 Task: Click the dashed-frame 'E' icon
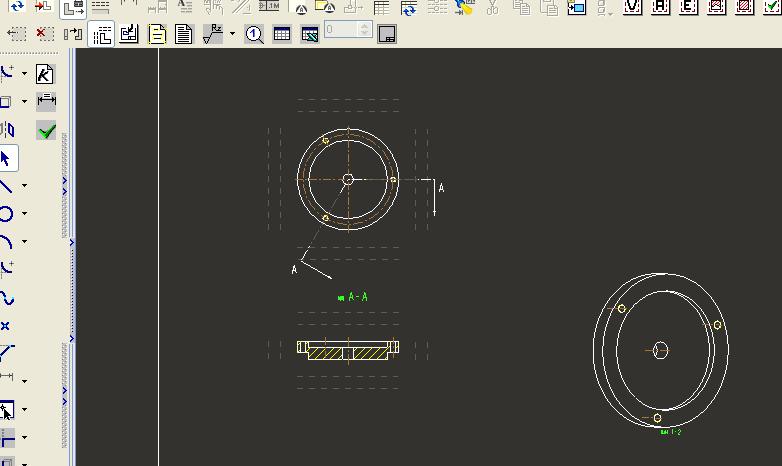[689, 6]
